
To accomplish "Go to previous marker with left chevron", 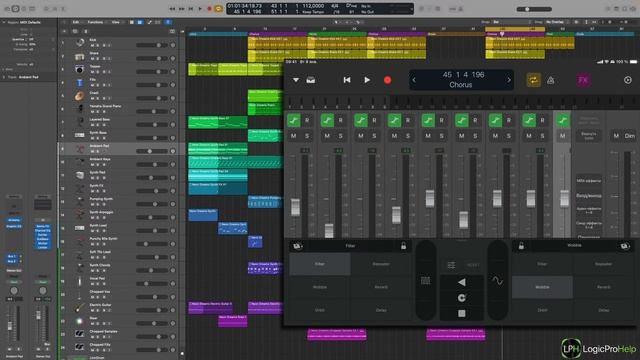I will point(414,80).
